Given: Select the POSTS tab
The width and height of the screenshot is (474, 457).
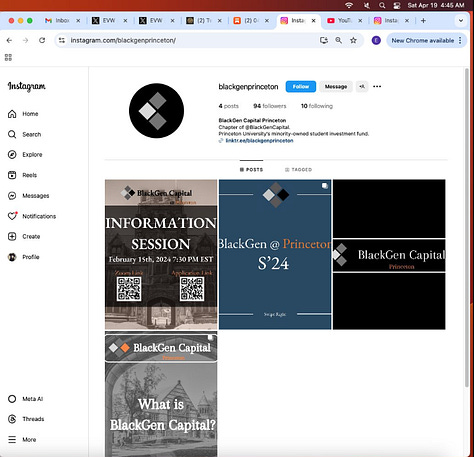Looking at the screenshot, I should coord(251,170).
